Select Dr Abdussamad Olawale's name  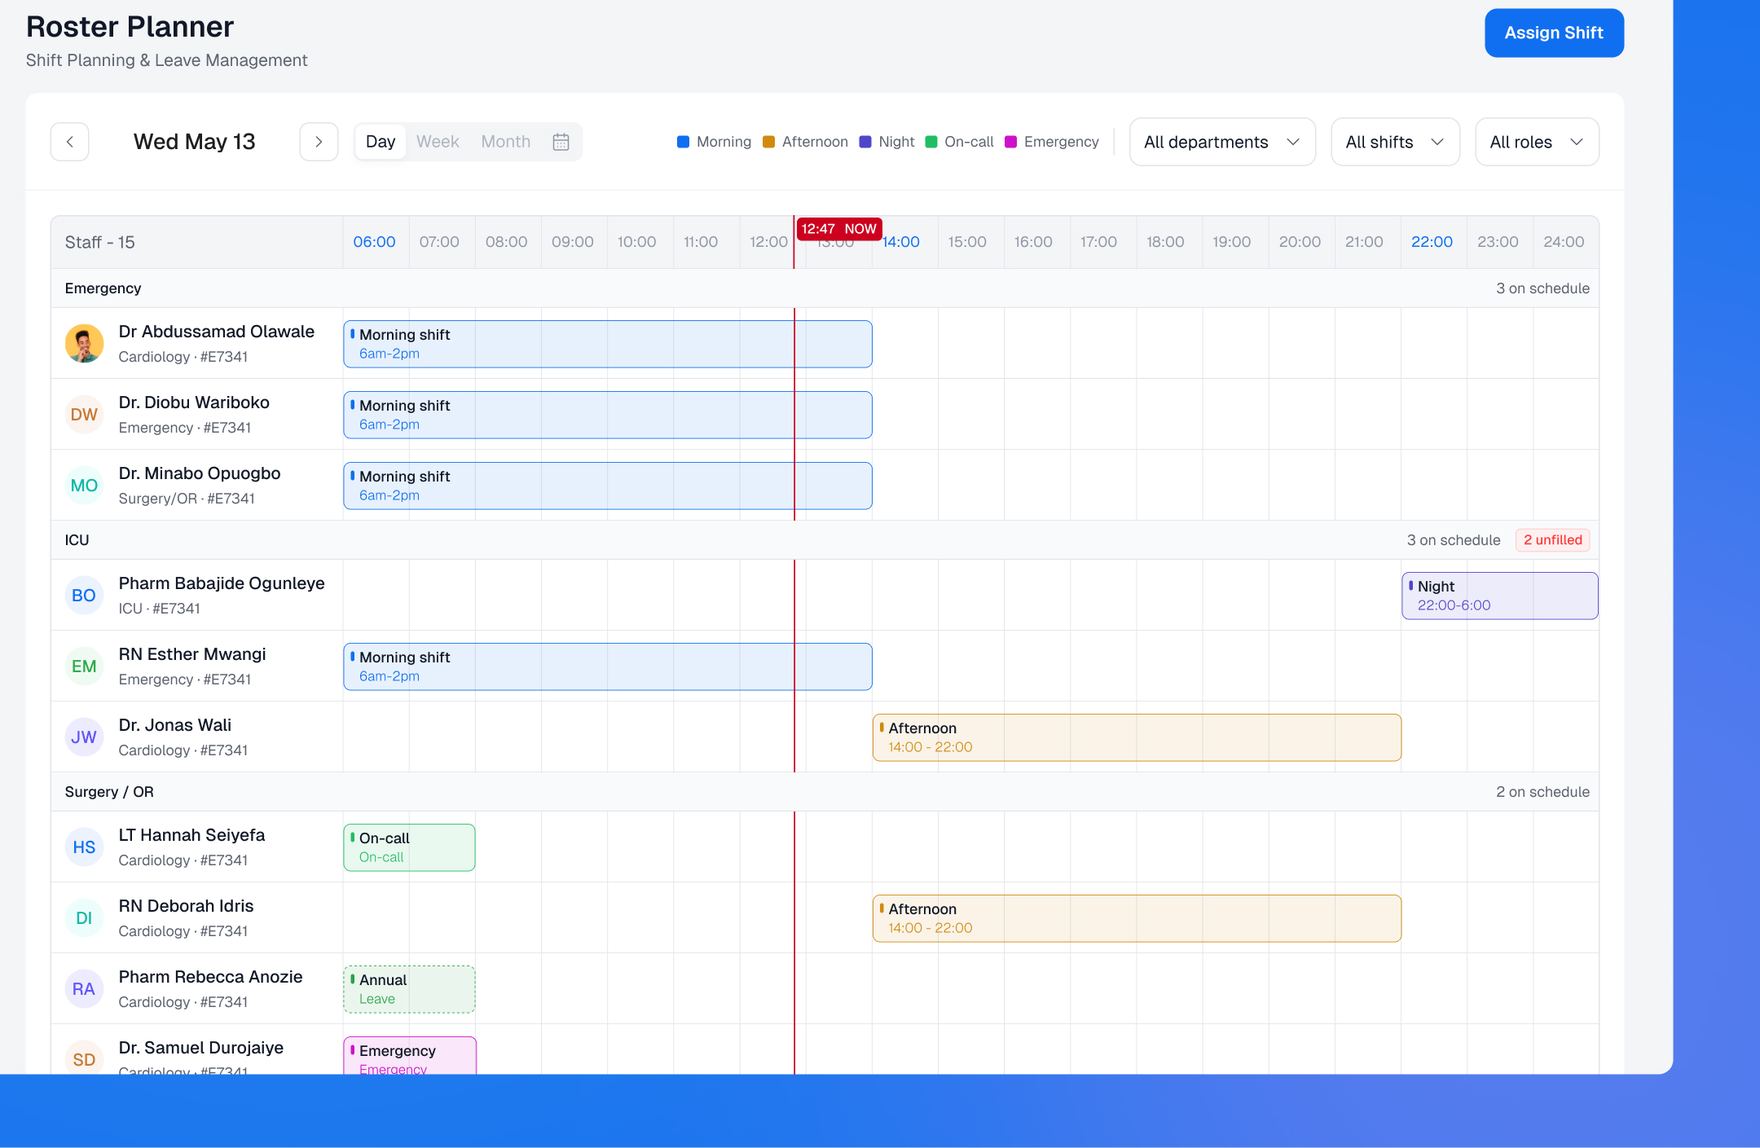216,332
